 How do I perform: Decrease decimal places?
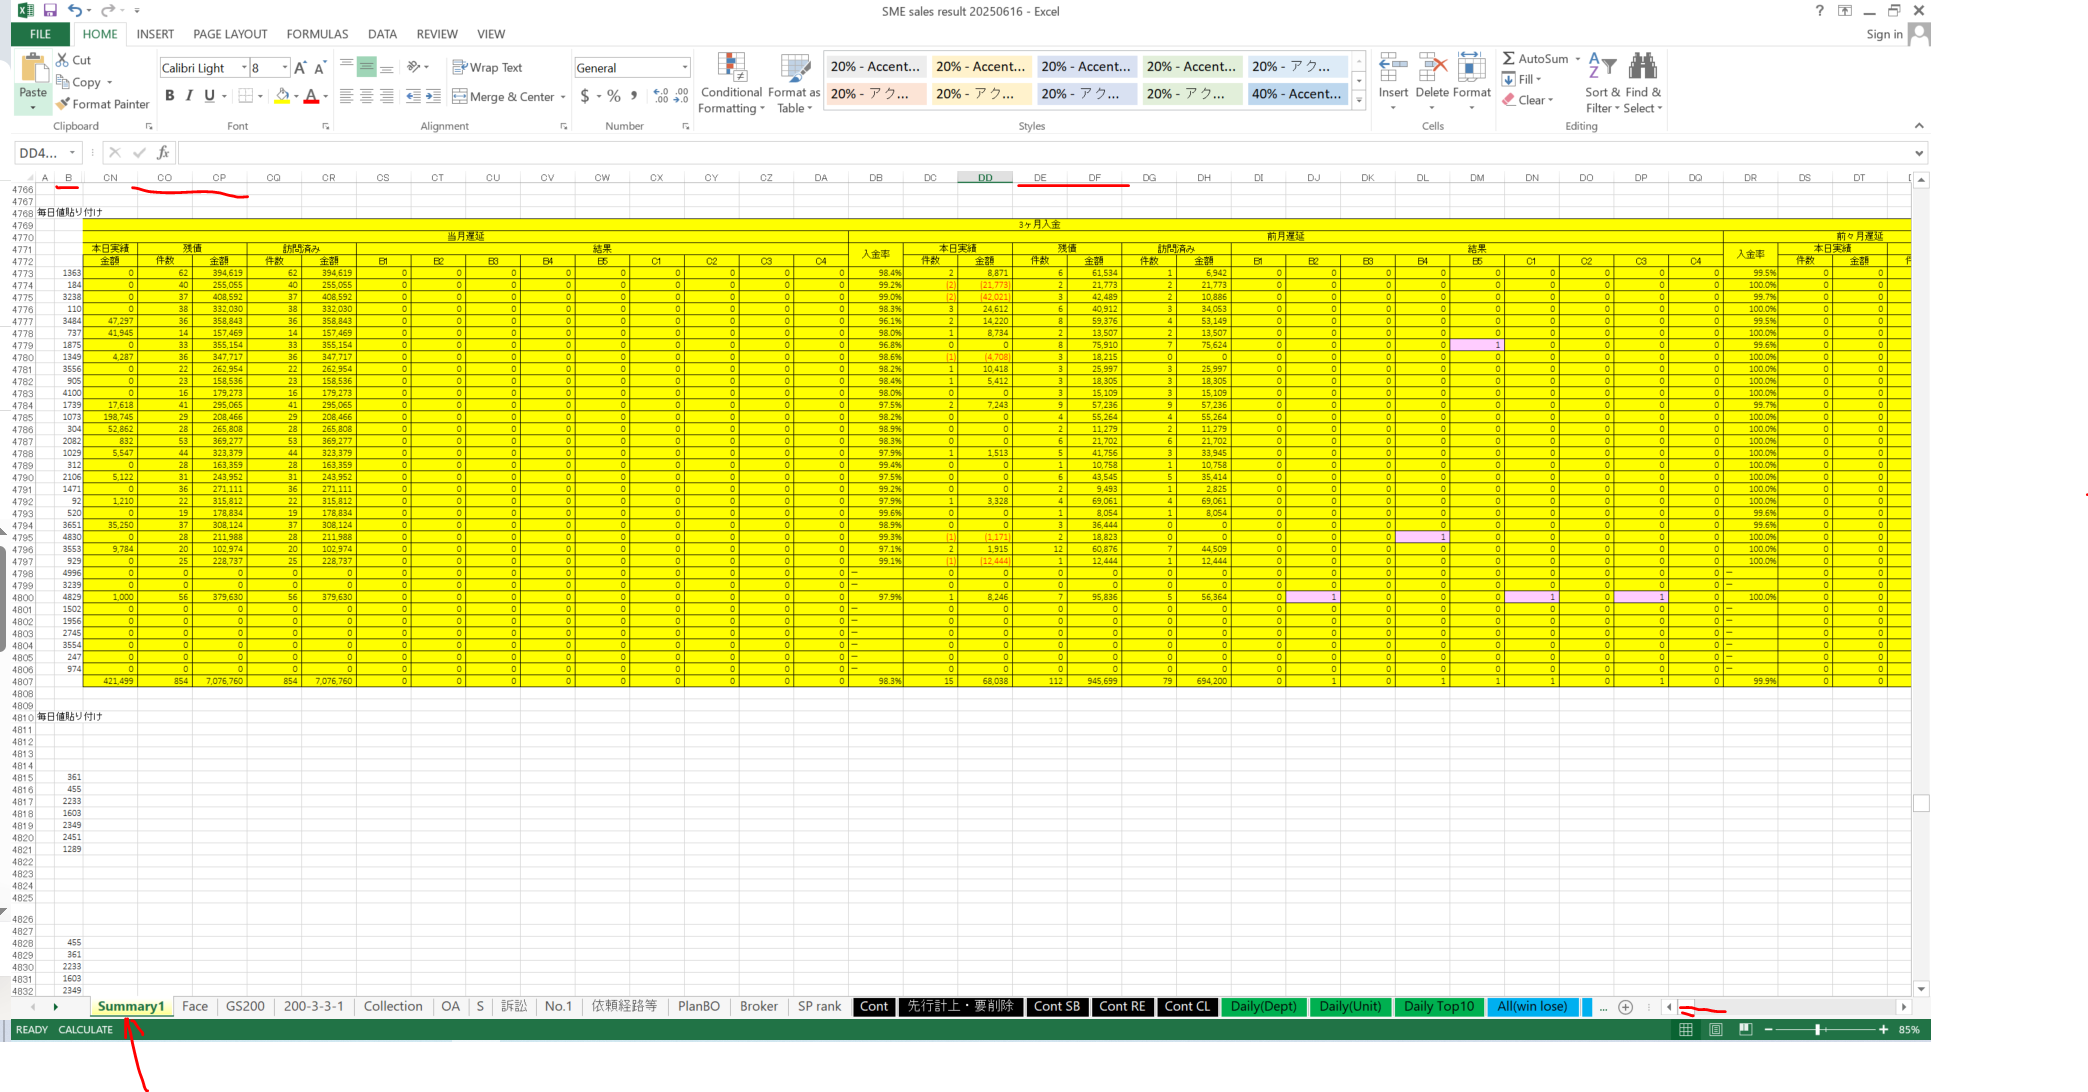pyautogui.click(x=681, y=96)
